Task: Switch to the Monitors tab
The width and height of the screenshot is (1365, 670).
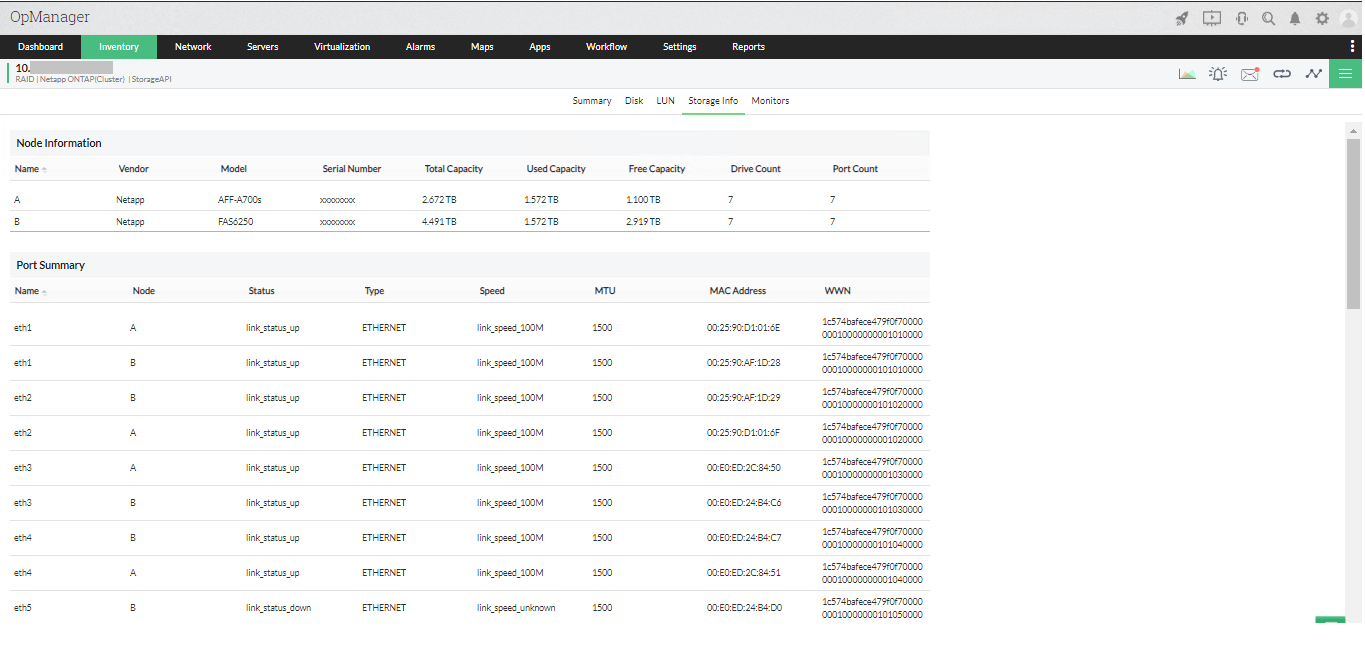Action: pyautogui.click(x=770, y=101)
